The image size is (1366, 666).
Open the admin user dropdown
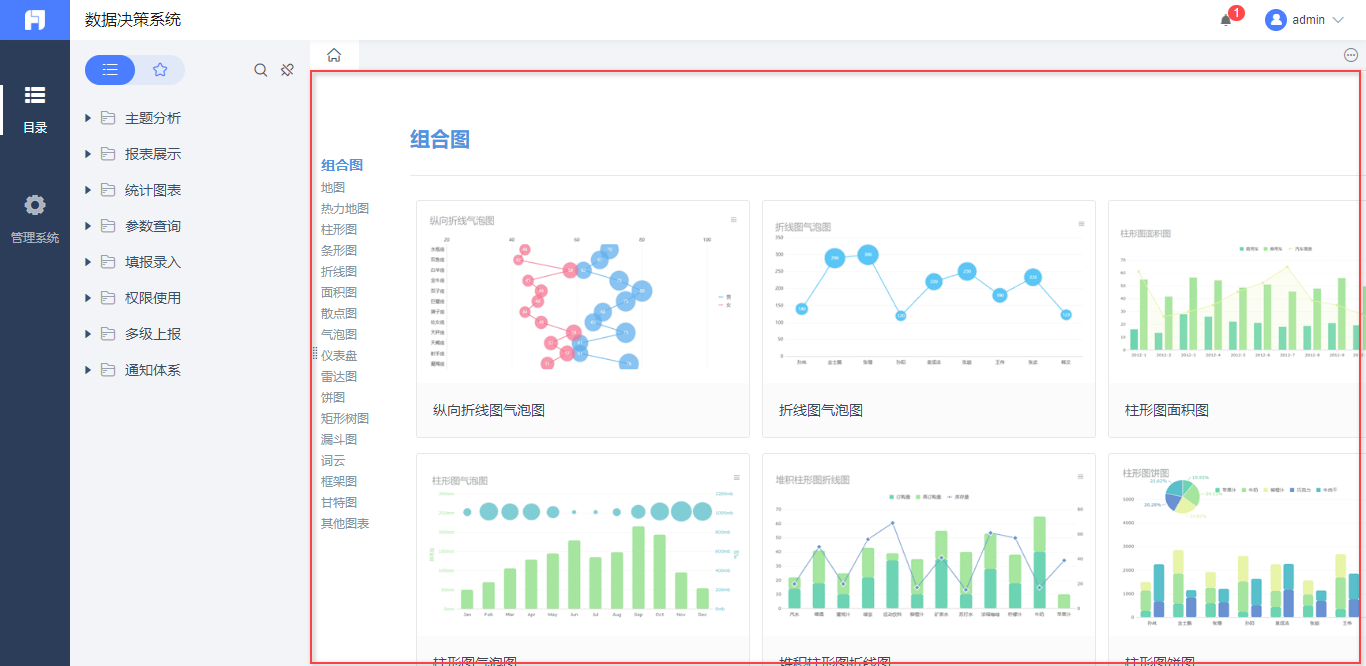pyautogui.click(x=1305, y=20)
